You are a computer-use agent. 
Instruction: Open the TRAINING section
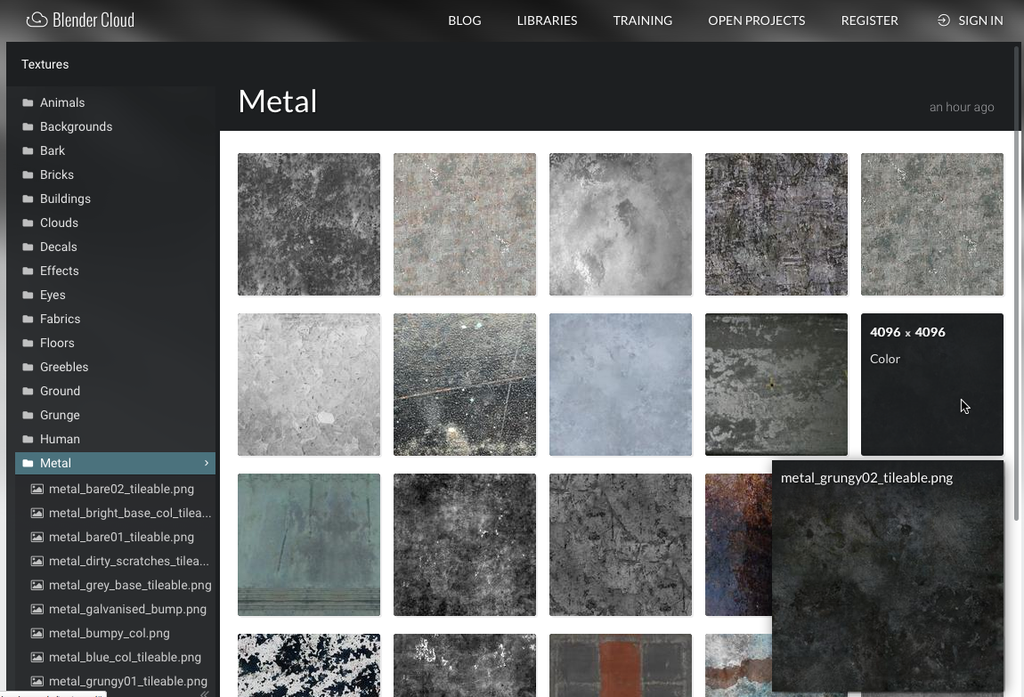click(642, 20)
